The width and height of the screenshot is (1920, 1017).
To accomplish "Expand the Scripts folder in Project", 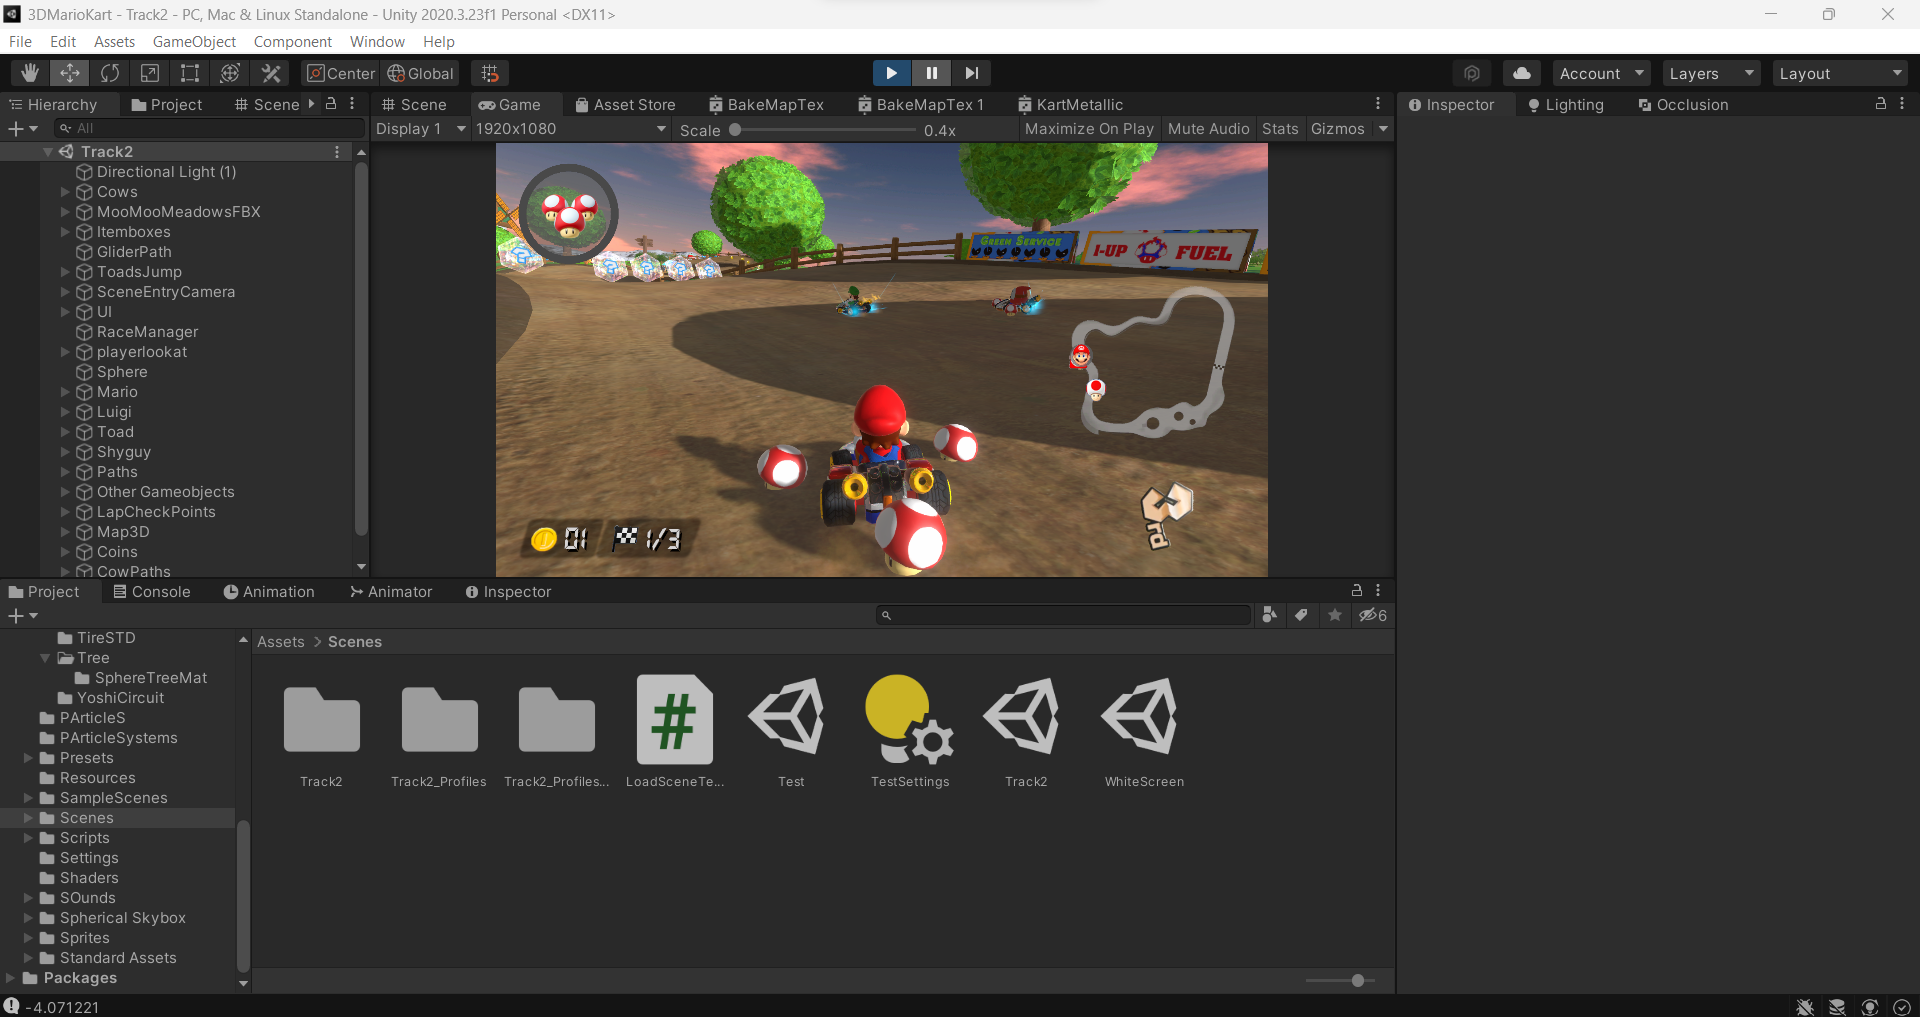I will (x=28, y=838).
